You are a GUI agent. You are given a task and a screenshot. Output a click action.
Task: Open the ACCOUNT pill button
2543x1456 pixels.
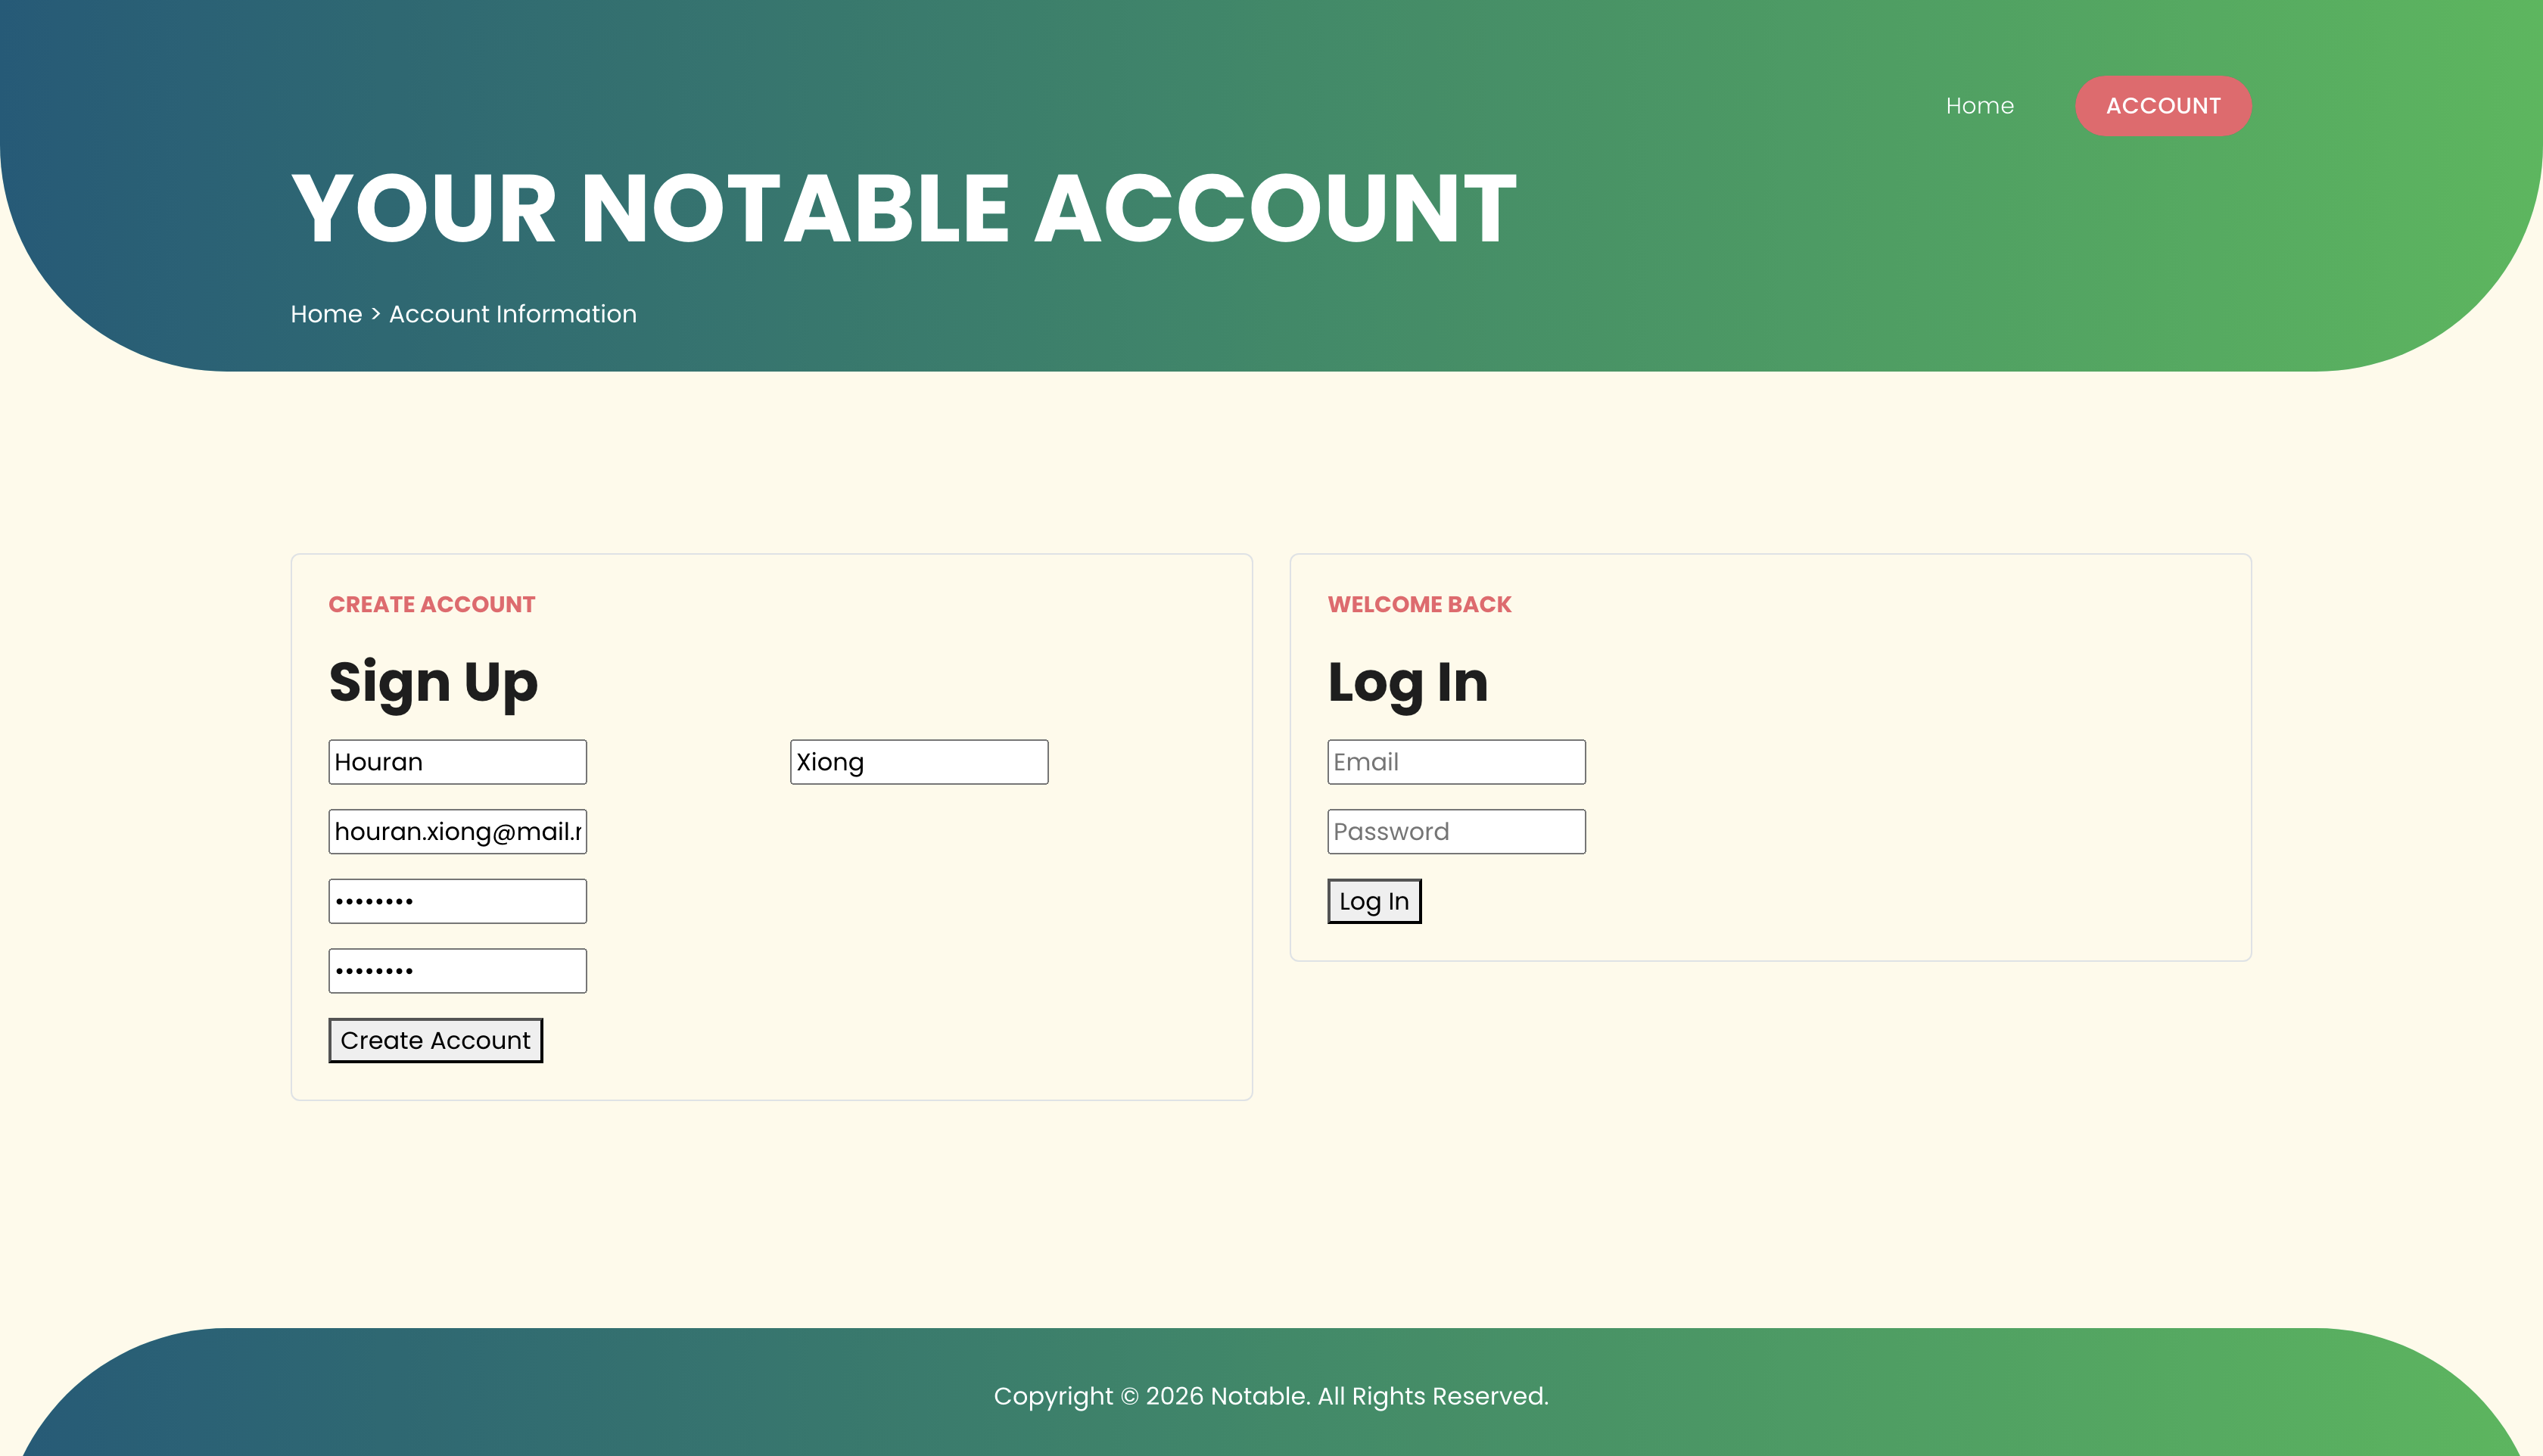click(x=2162, y=106)
